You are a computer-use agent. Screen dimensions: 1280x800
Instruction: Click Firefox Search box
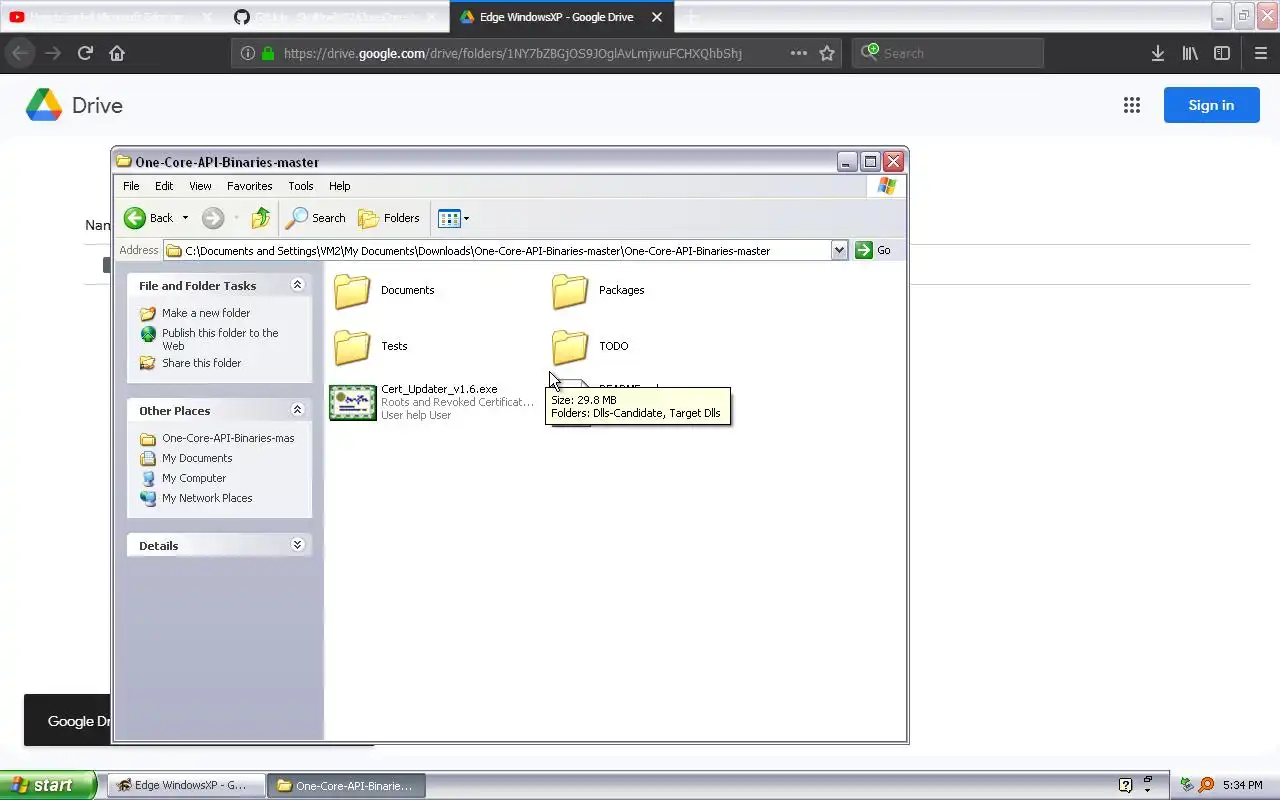(x=948, y=53)
